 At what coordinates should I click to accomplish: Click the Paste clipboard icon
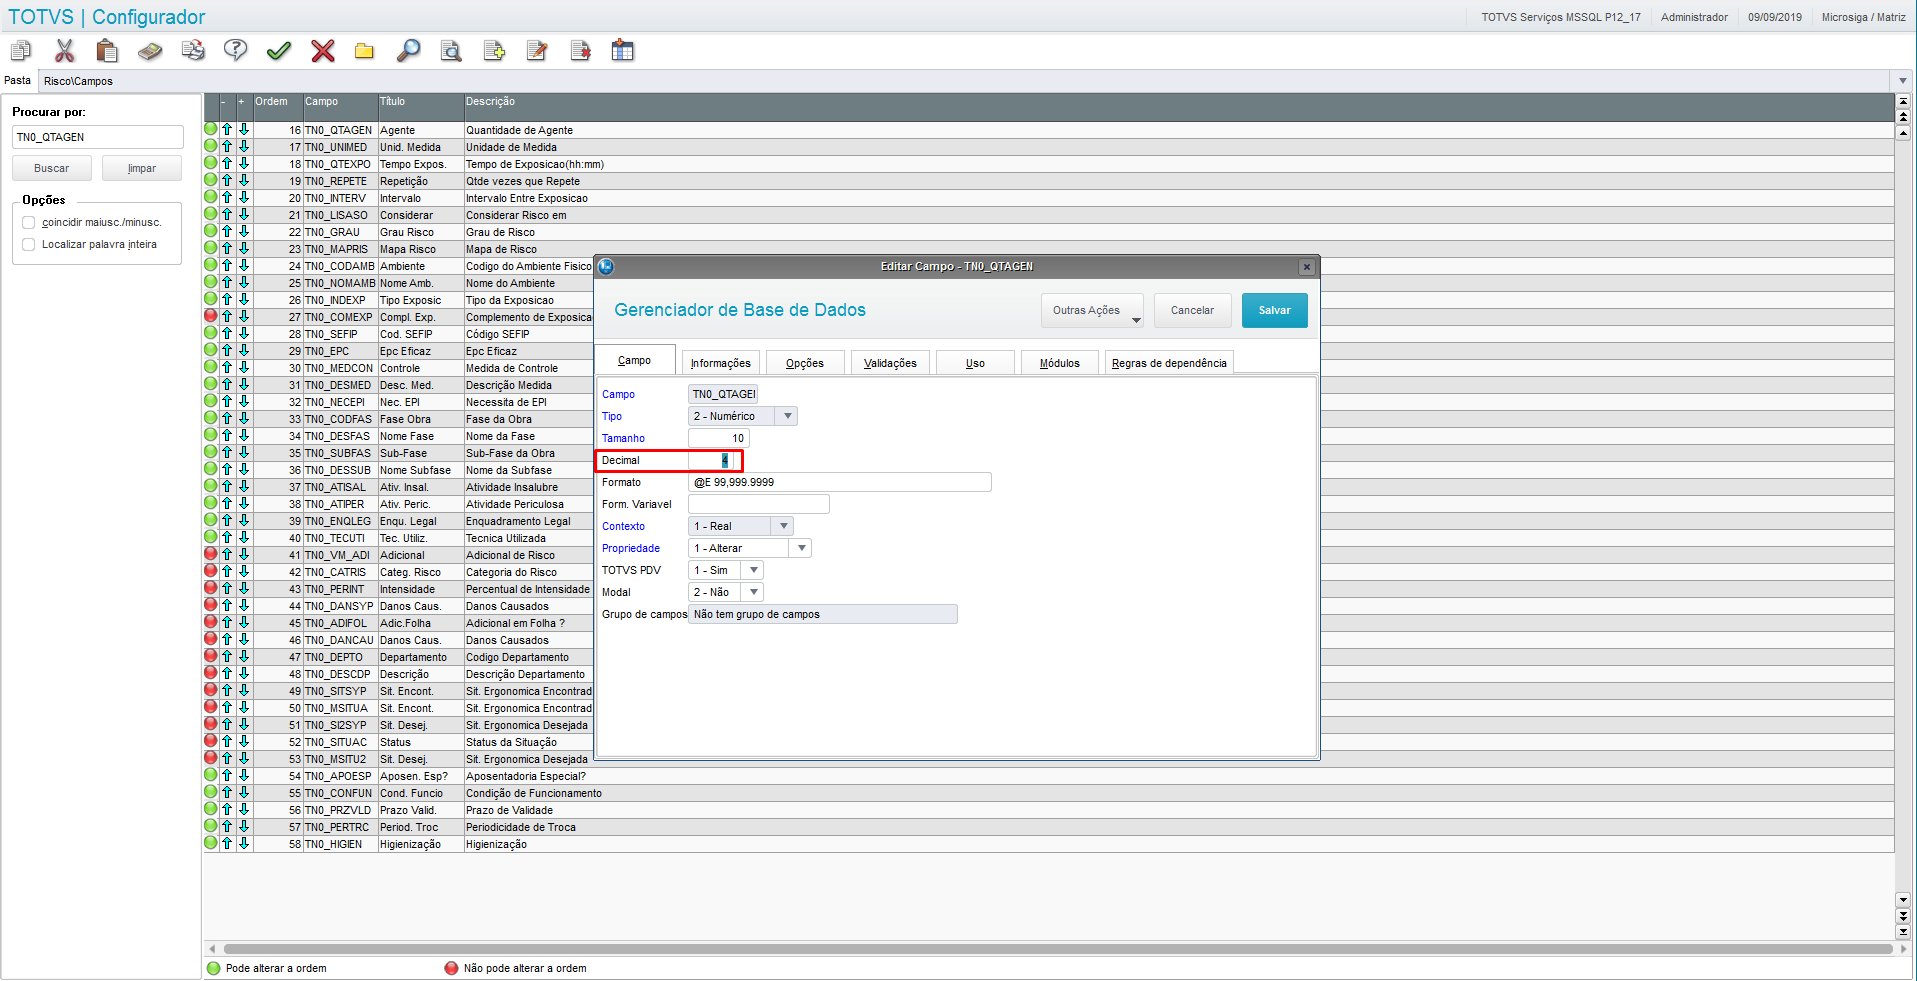point(107,50)
